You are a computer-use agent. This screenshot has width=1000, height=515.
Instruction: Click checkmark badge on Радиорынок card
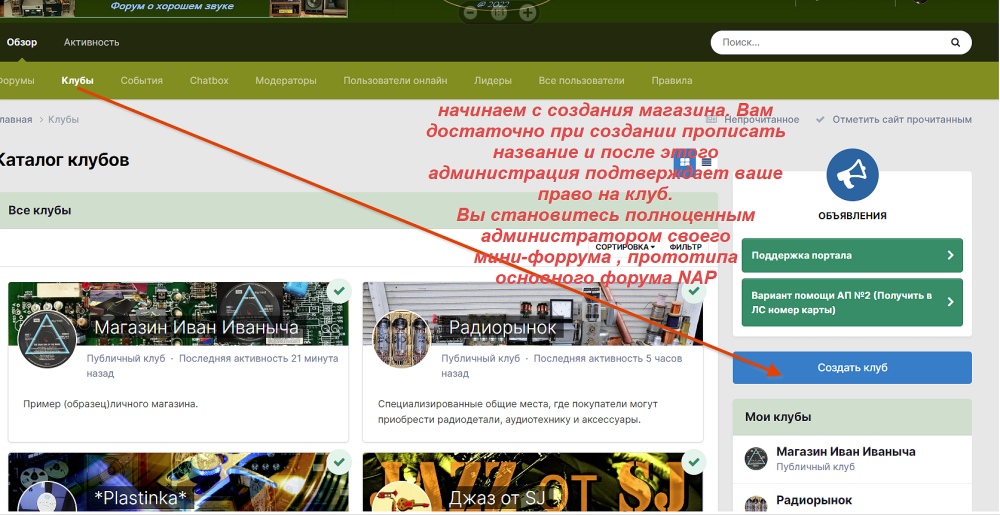tap(695, 291)
